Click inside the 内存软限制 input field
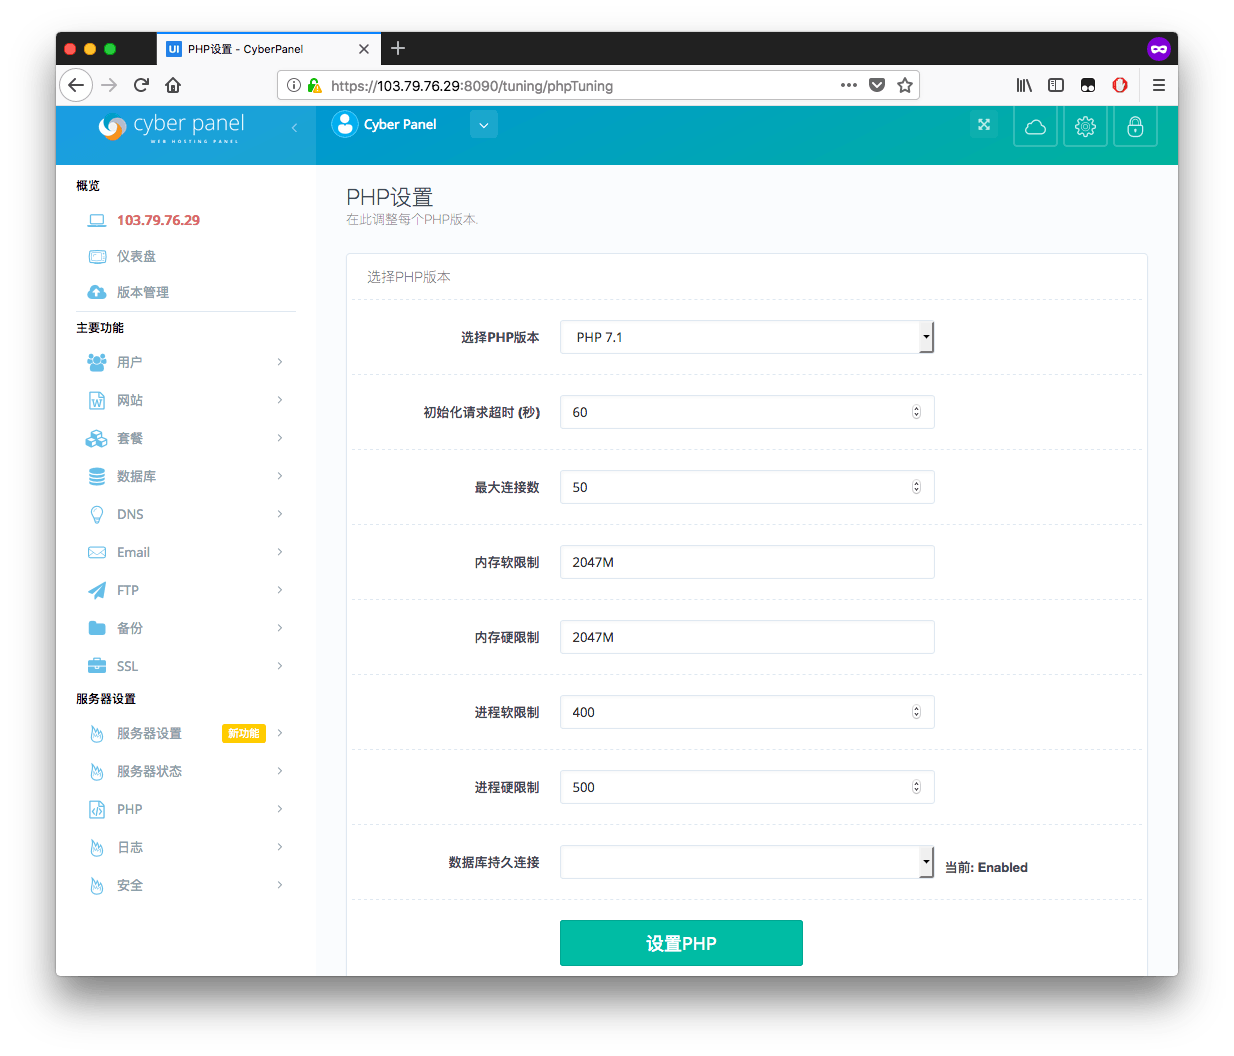This screenshot has width=1234, height=1056. click(x=747, y=562)
